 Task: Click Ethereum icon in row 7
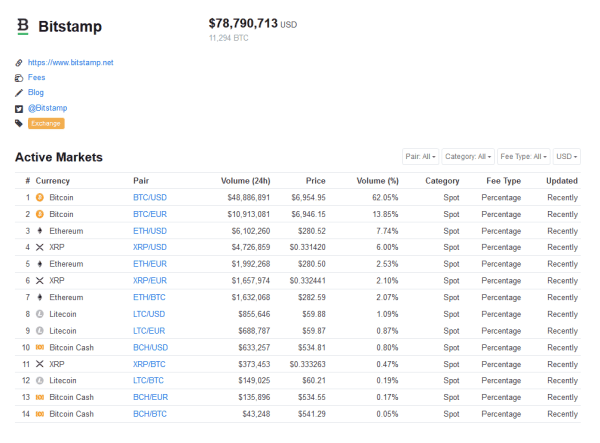39,297
